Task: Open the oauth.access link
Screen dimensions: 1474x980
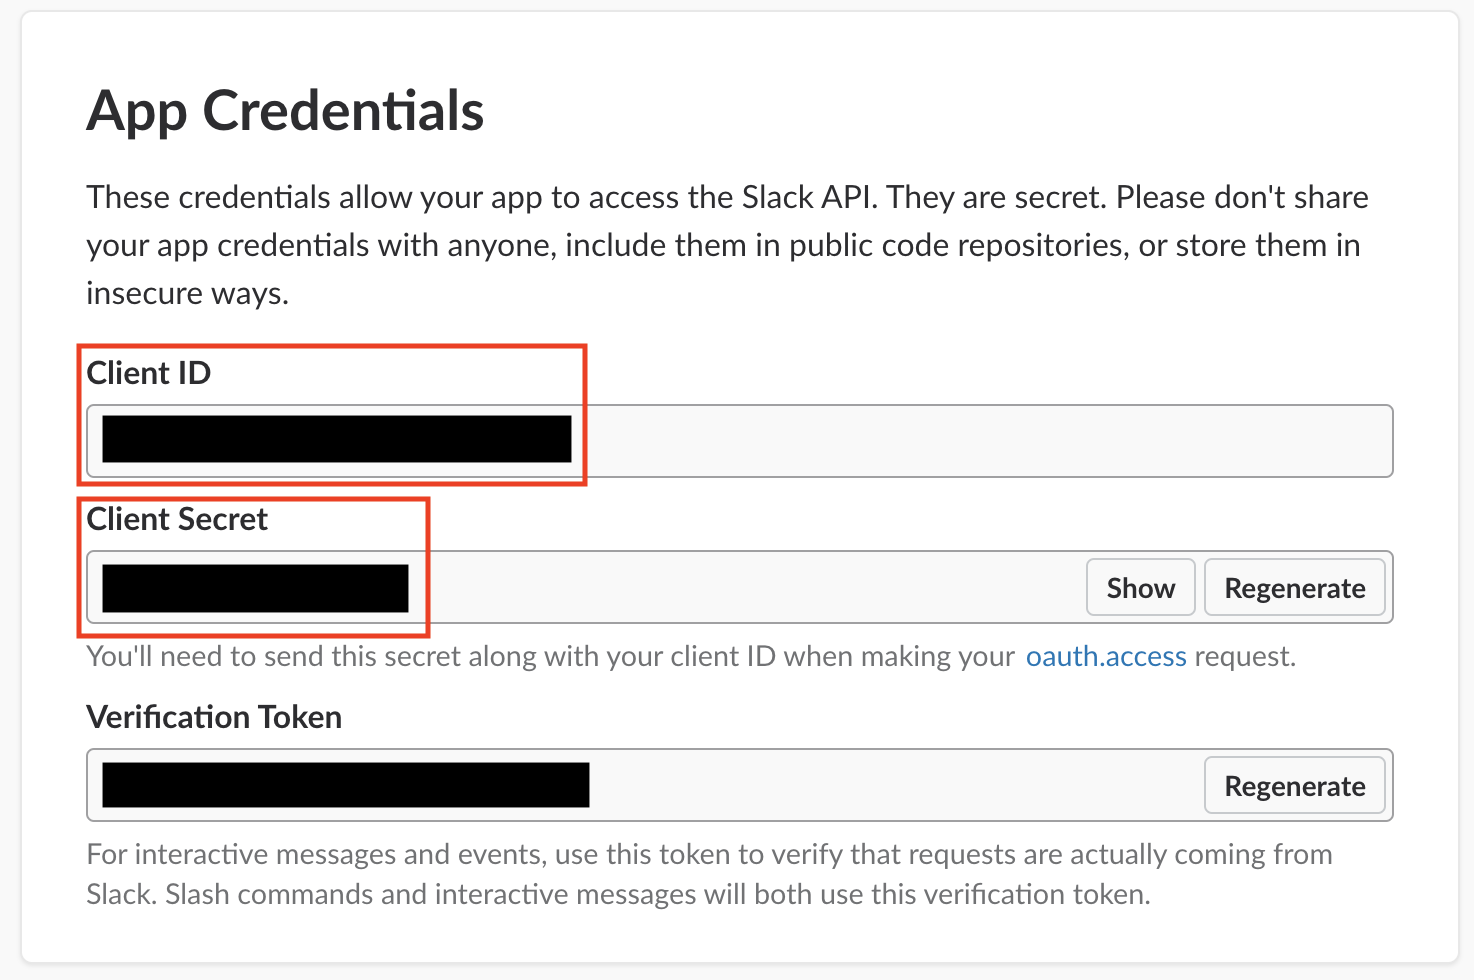Action: point(1106,656)
